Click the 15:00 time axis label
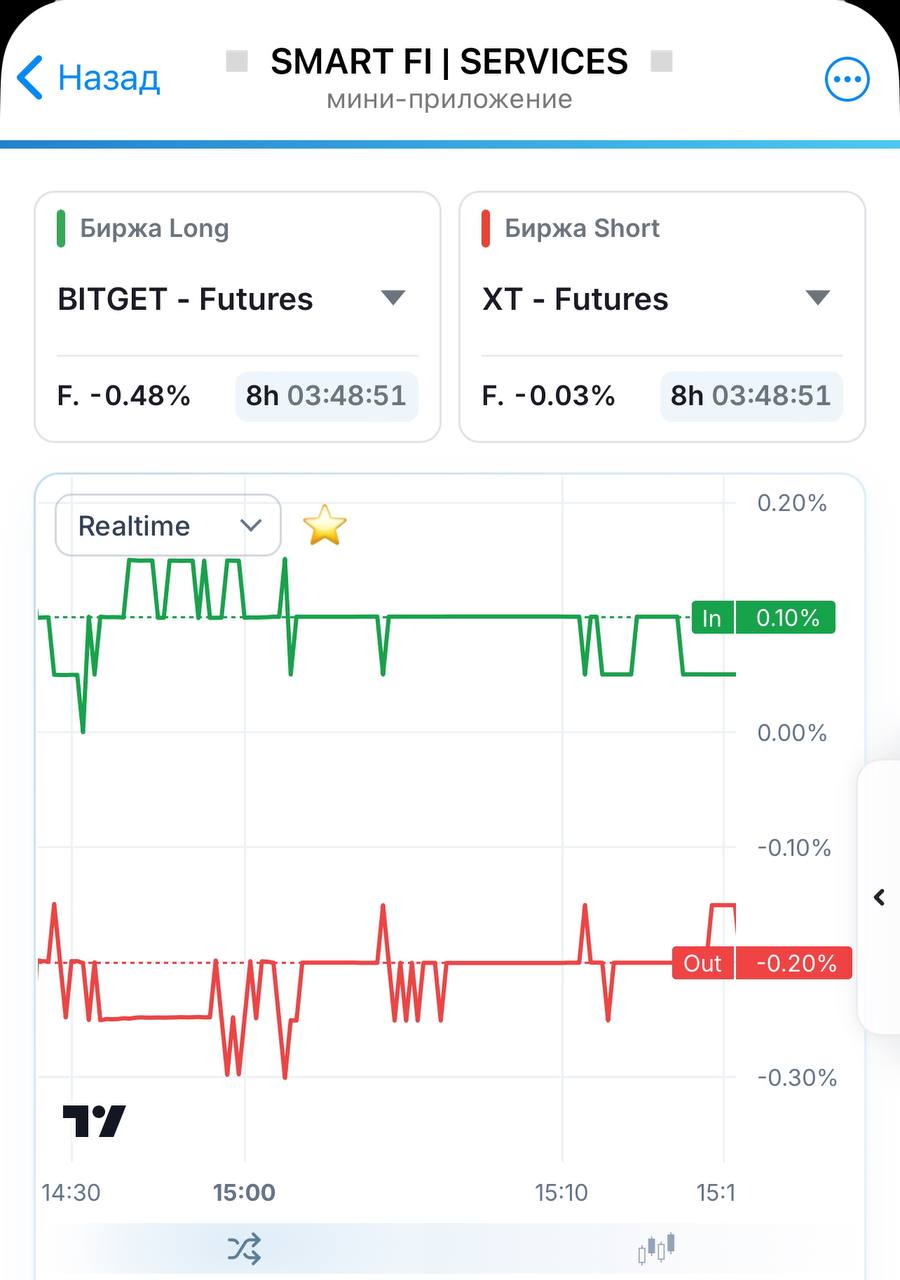 pyautogui.click(x=244, y=1192)
